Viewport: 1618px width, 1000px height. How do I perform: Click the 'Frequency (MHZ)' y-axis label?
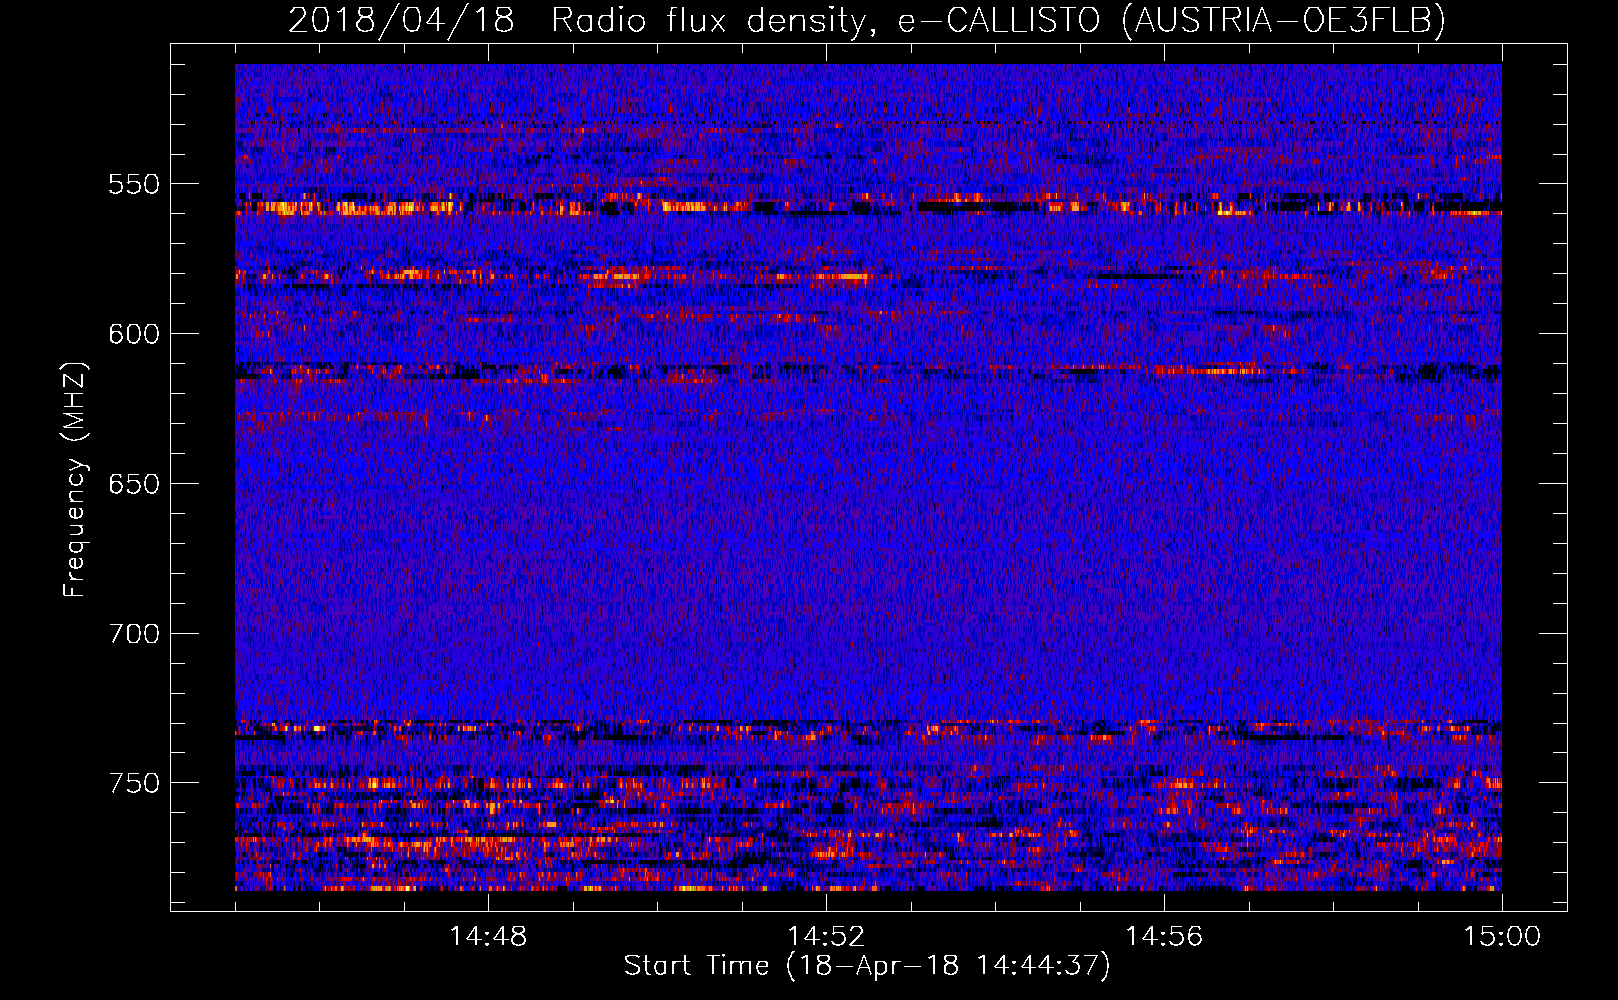tap(74, 479)
